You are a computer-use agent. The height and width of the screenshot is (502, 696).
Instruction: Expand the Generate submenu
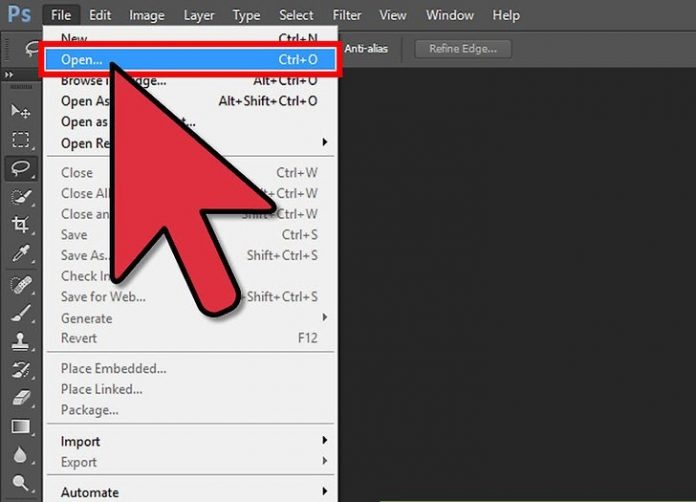[87, 318]
